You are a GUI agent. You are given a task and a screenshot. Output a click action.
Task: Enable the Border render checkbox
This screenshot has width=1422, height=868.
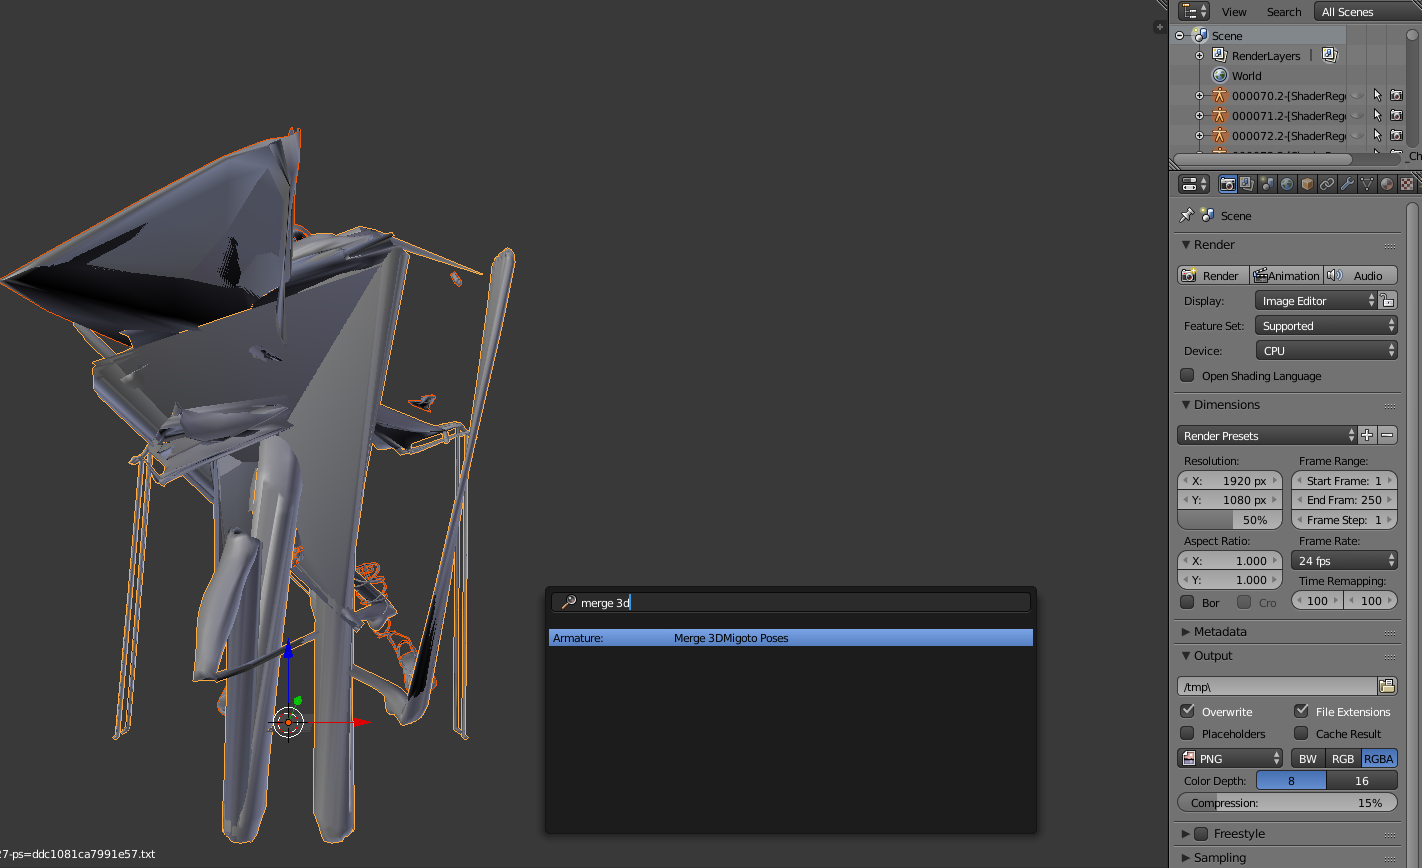tap(1187, 602)
